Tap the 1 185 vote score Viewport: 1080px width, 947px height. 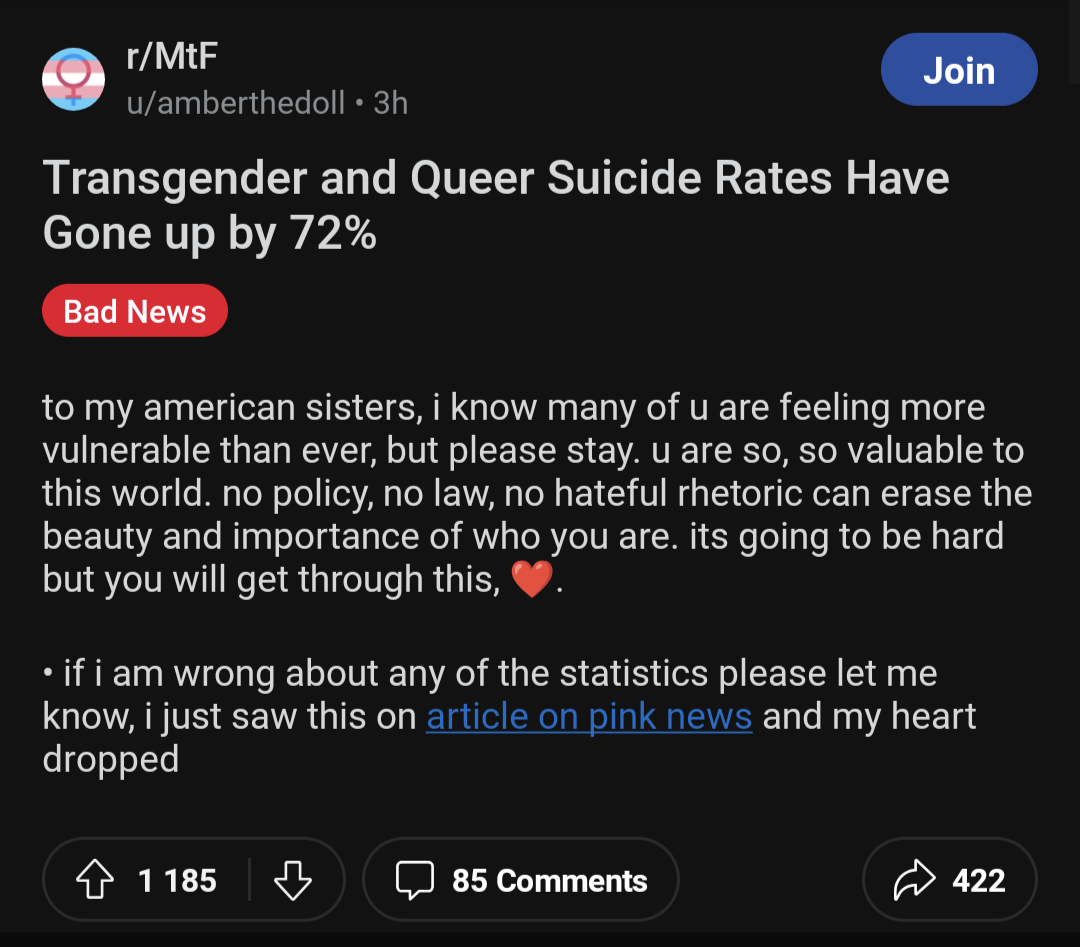[x=177, y=880]
